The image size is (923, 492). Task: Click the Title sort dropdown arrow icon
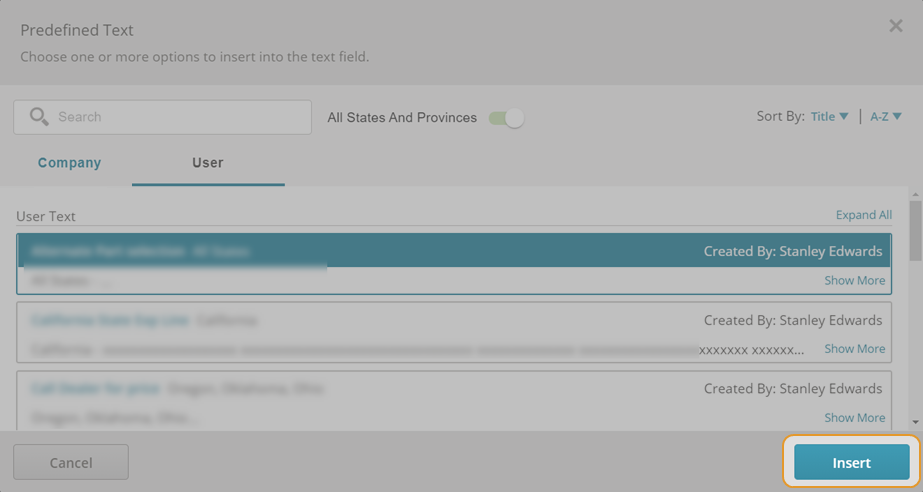click(x=844, y=117)
